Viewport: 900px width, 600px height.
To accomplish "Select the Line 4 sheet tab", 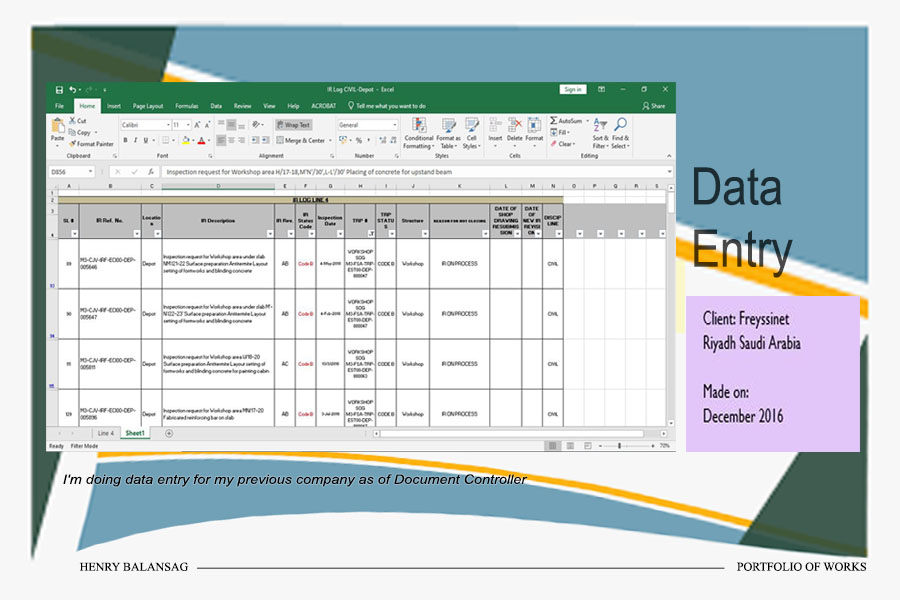I will pos(106,433).
